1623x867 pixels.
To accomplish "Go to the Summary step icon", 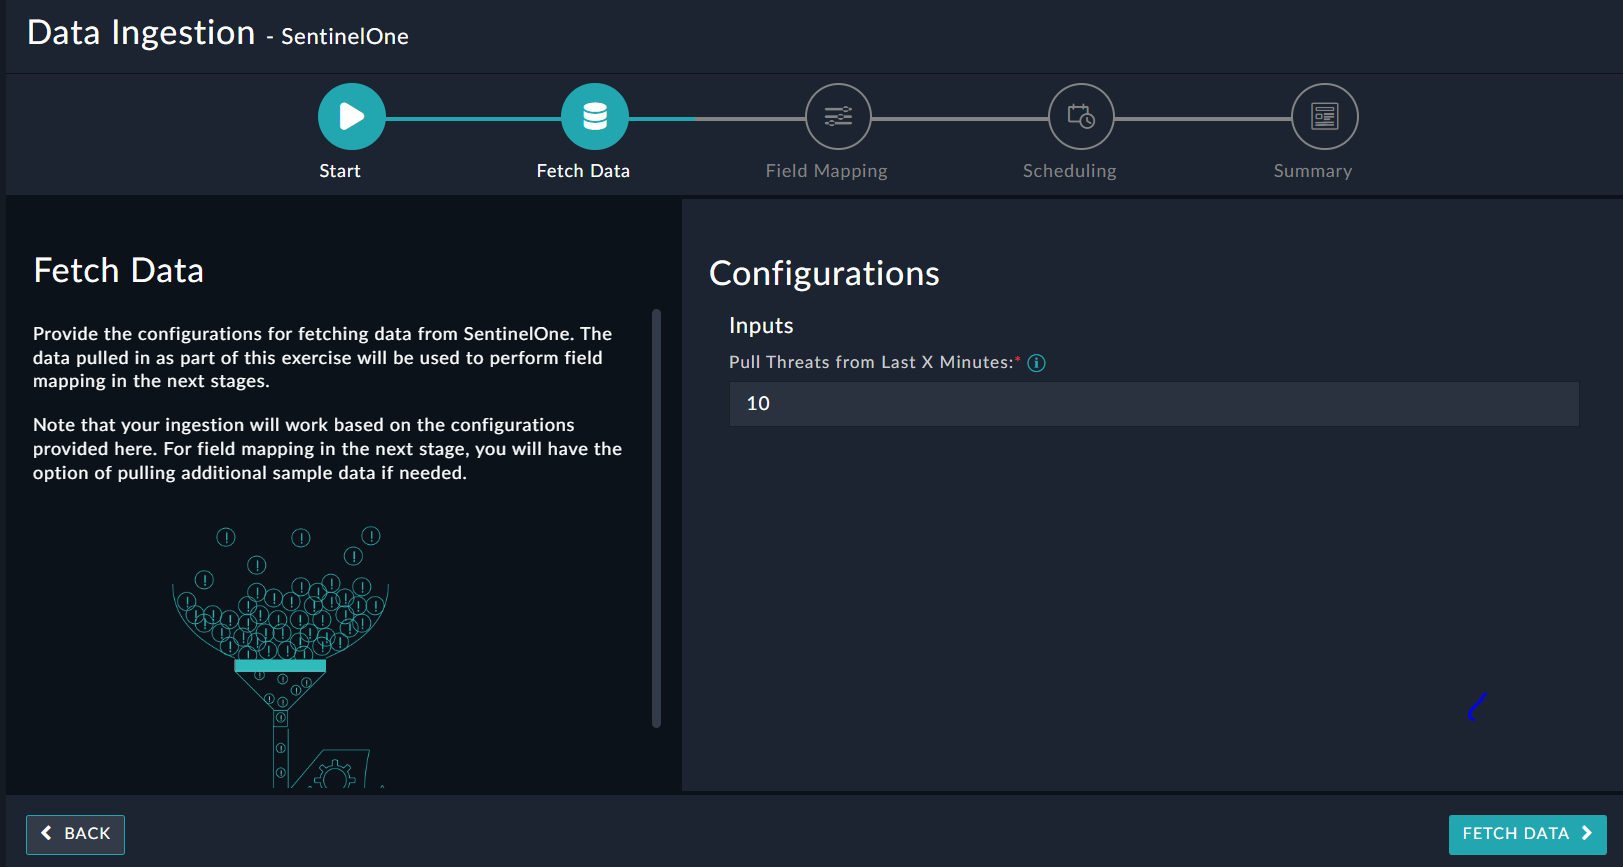I will [x=1324, y=117].
